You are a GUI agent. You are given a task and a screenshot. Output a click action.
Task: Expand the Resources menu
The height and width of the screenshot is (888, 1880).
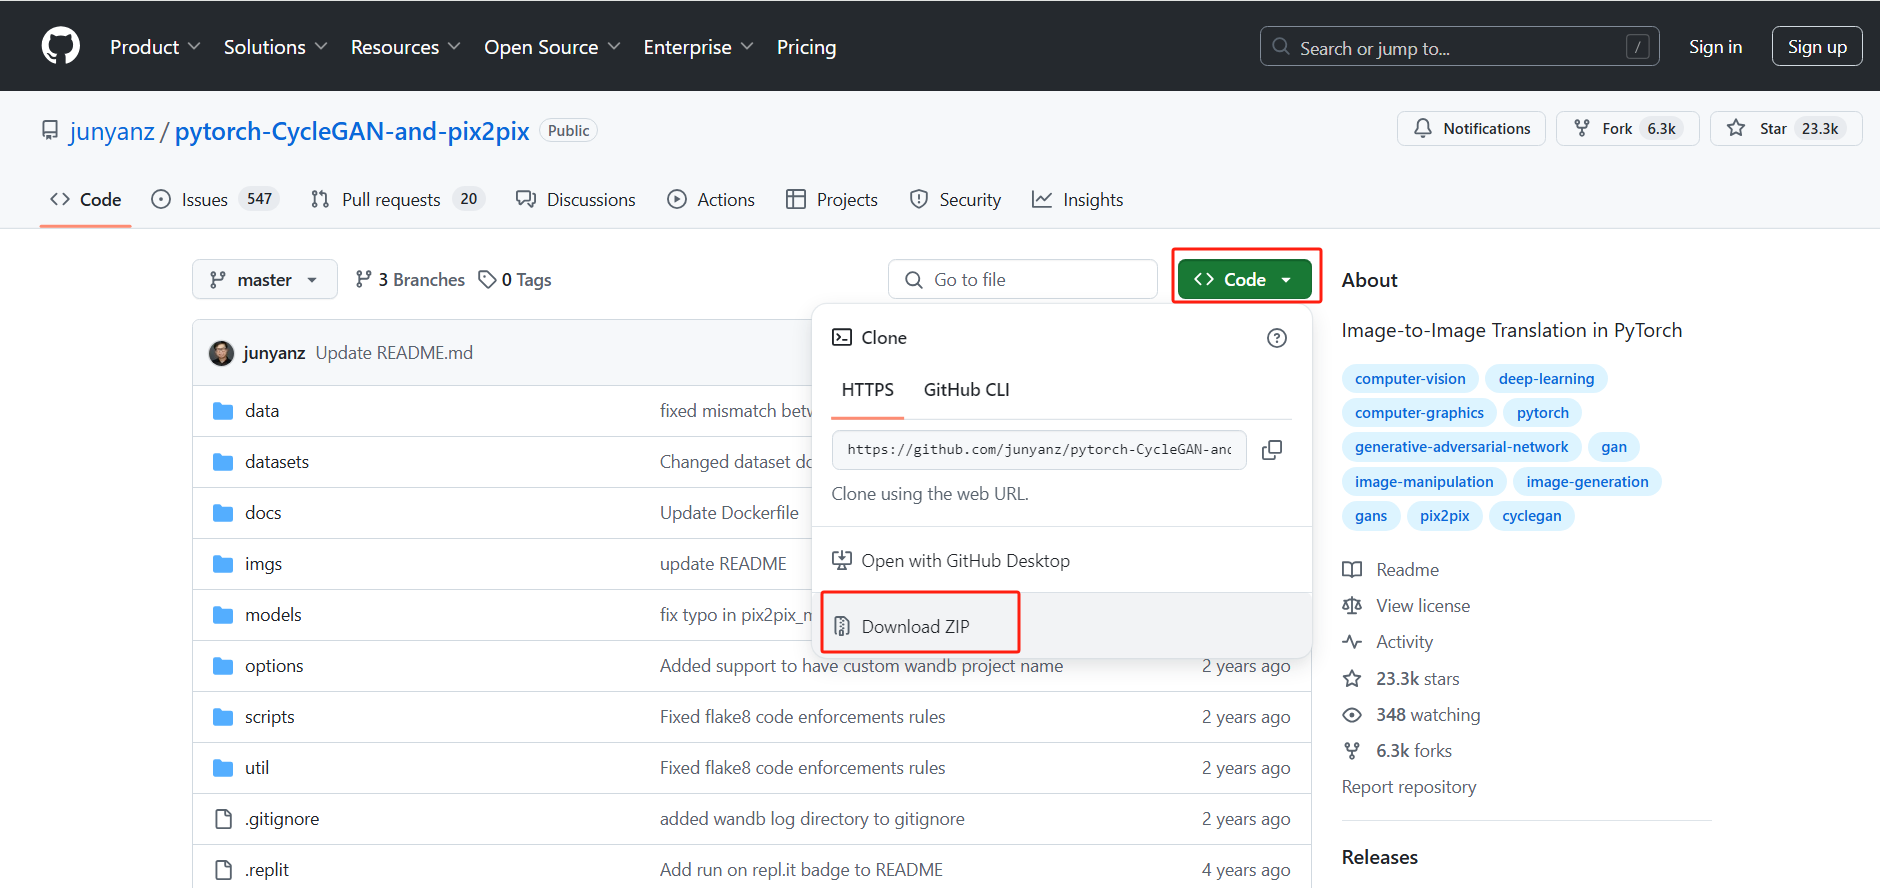tap(406, 47)
